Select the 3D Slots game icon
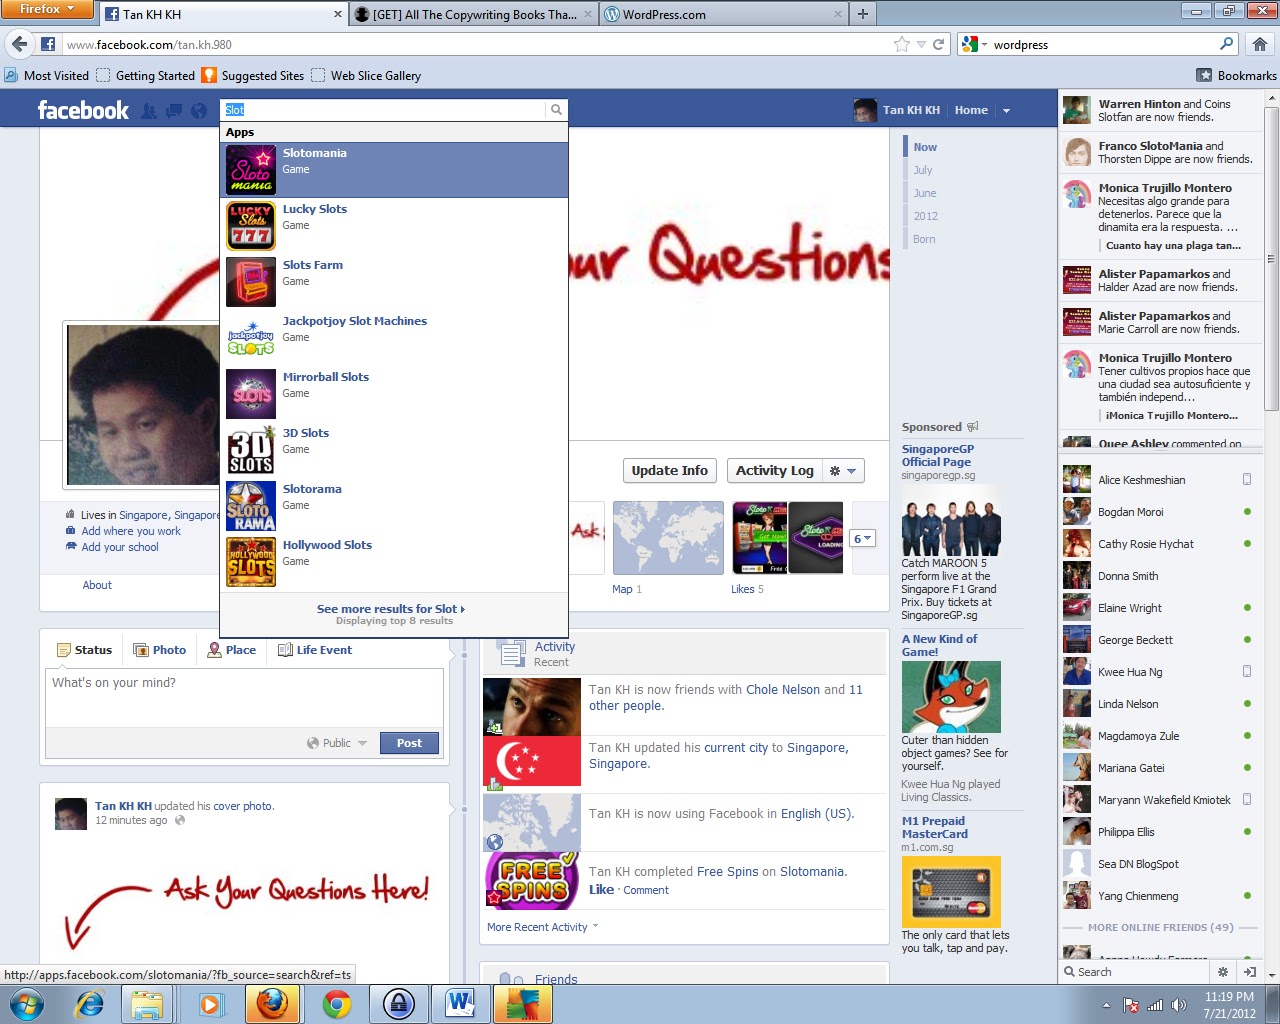The width and height of the screenshot is (1280, 1024). click(251, 450)
